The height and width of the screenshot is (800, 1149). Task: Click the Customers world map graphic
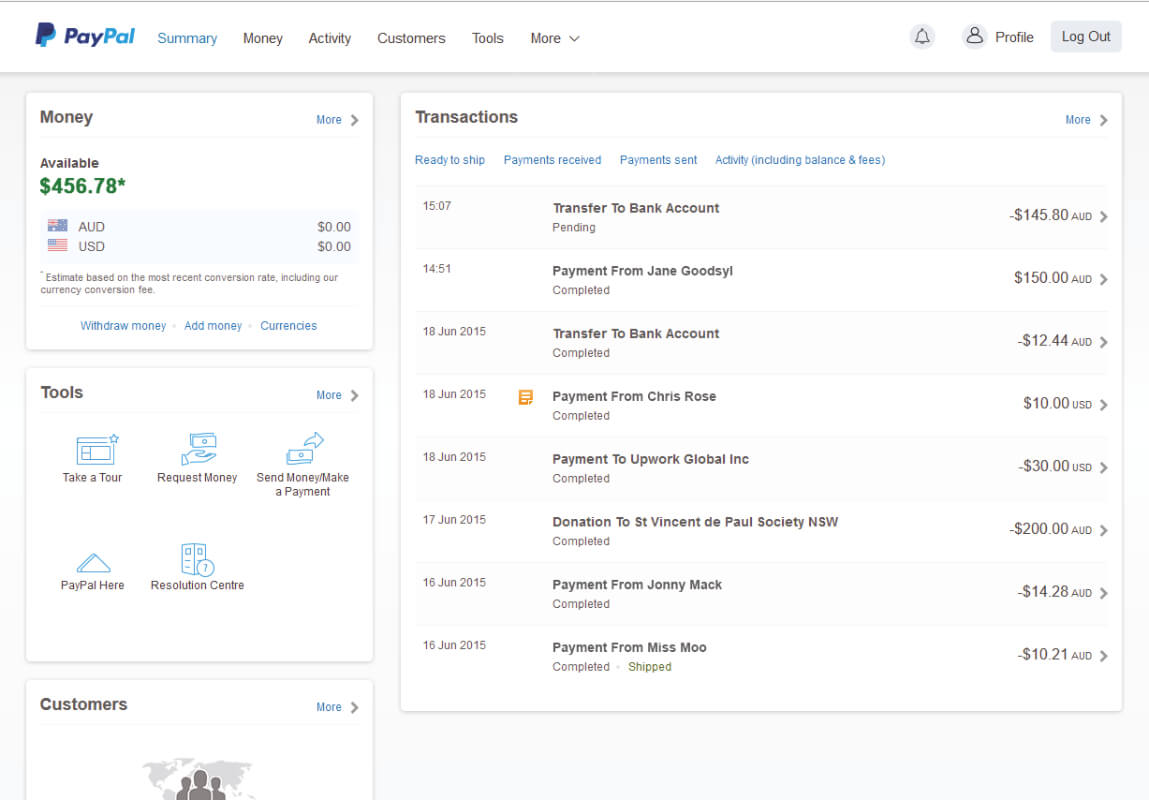(x=199, y=779)
